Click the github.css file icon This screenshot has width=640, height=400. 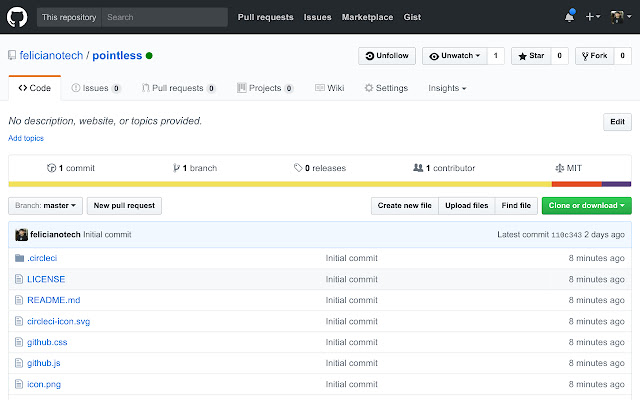19,342
